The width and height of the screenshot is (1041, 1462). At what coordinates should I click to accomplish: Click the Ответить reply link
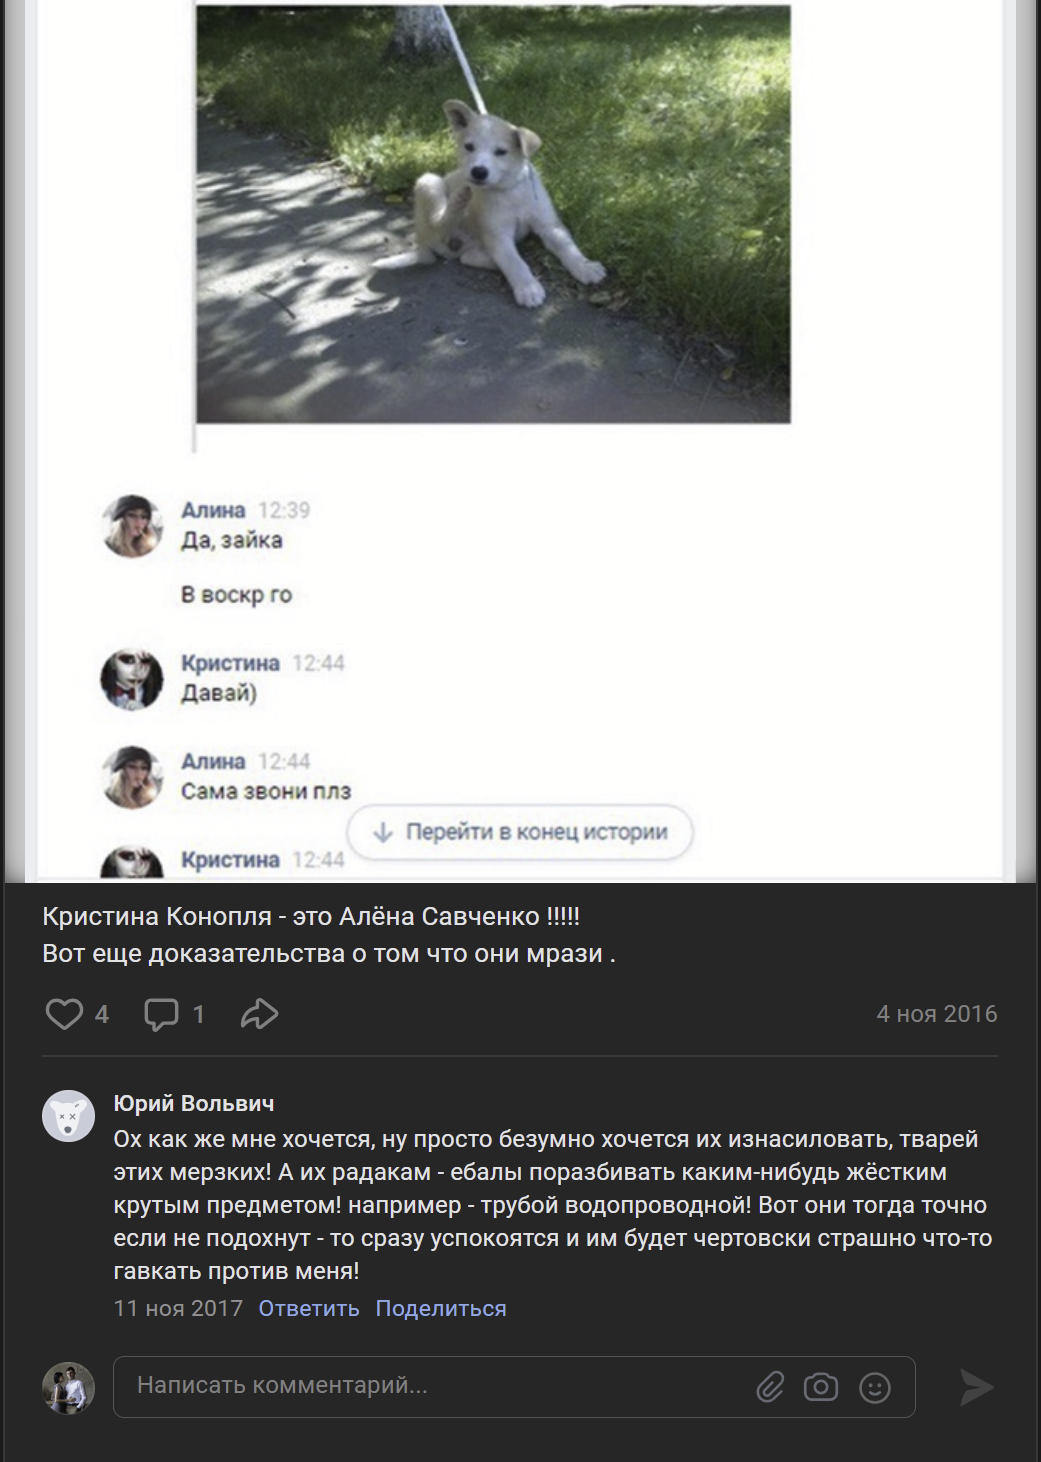(x=309, y=1308)
